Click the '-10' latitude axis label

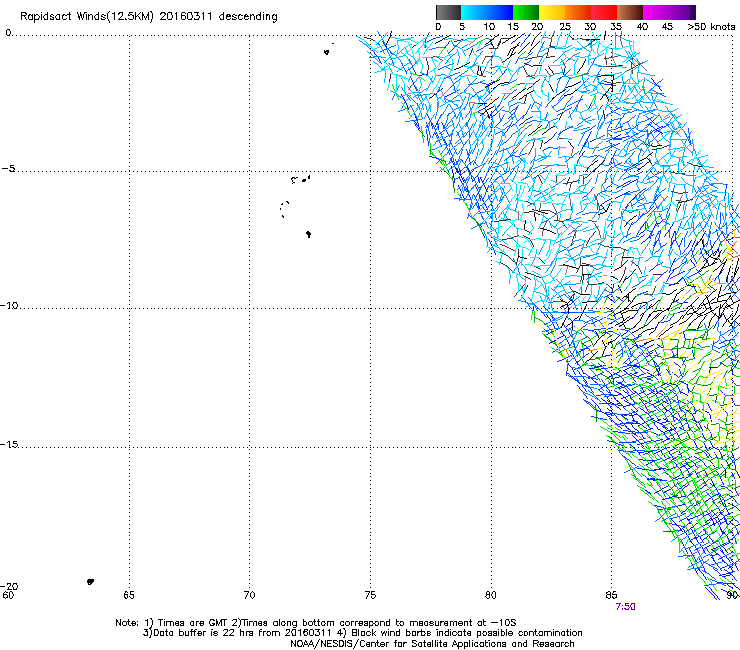point(9,305)
